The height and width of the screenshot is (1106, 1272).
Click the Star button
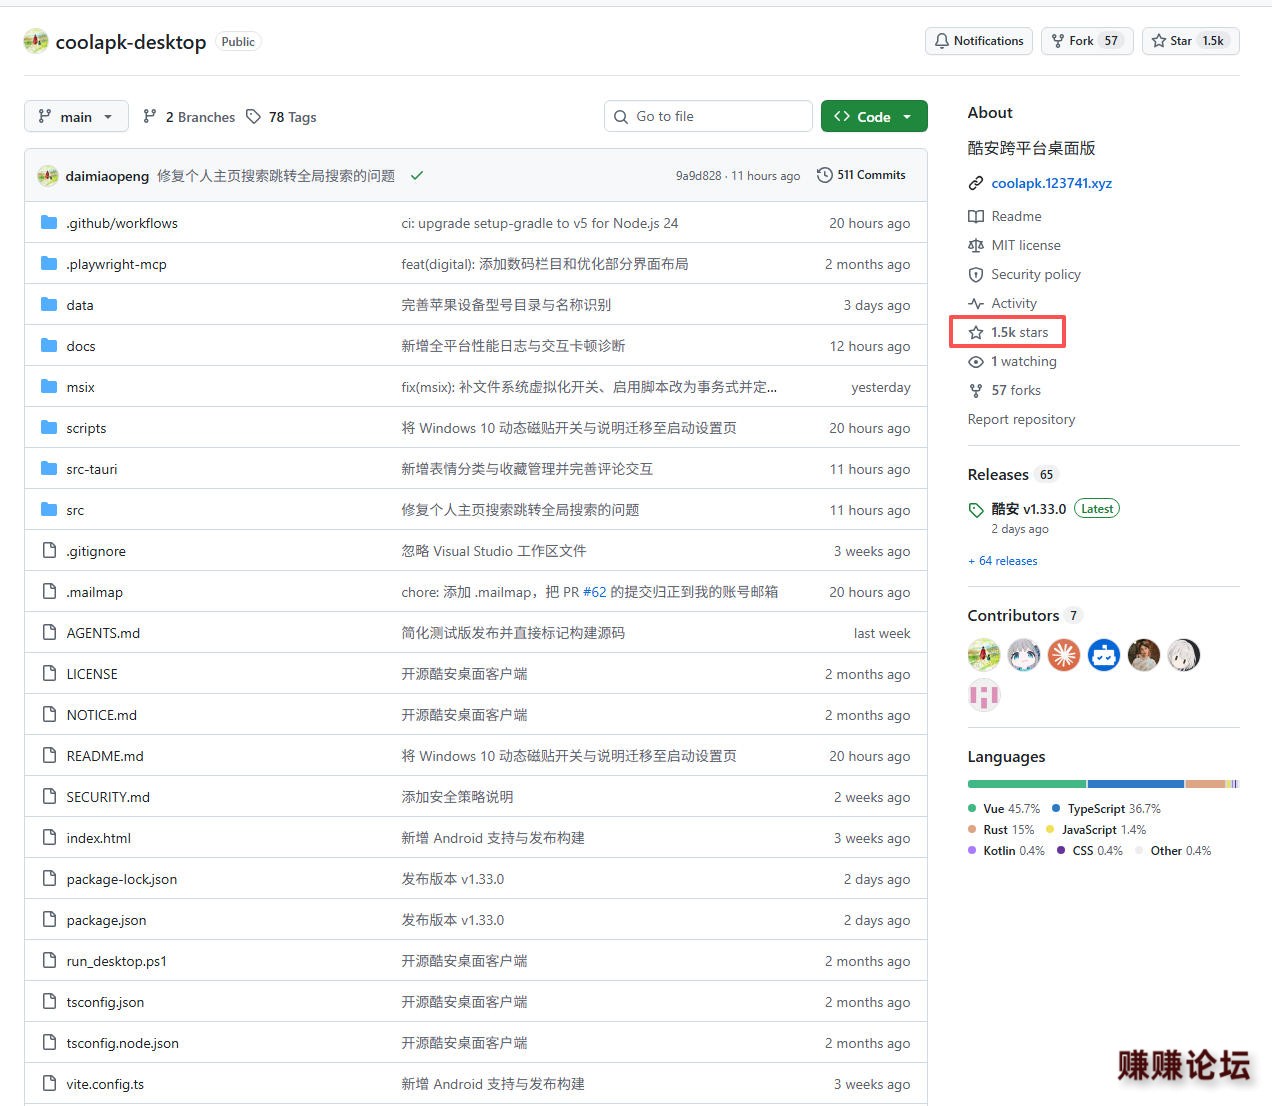click(x=1189, y=41)
